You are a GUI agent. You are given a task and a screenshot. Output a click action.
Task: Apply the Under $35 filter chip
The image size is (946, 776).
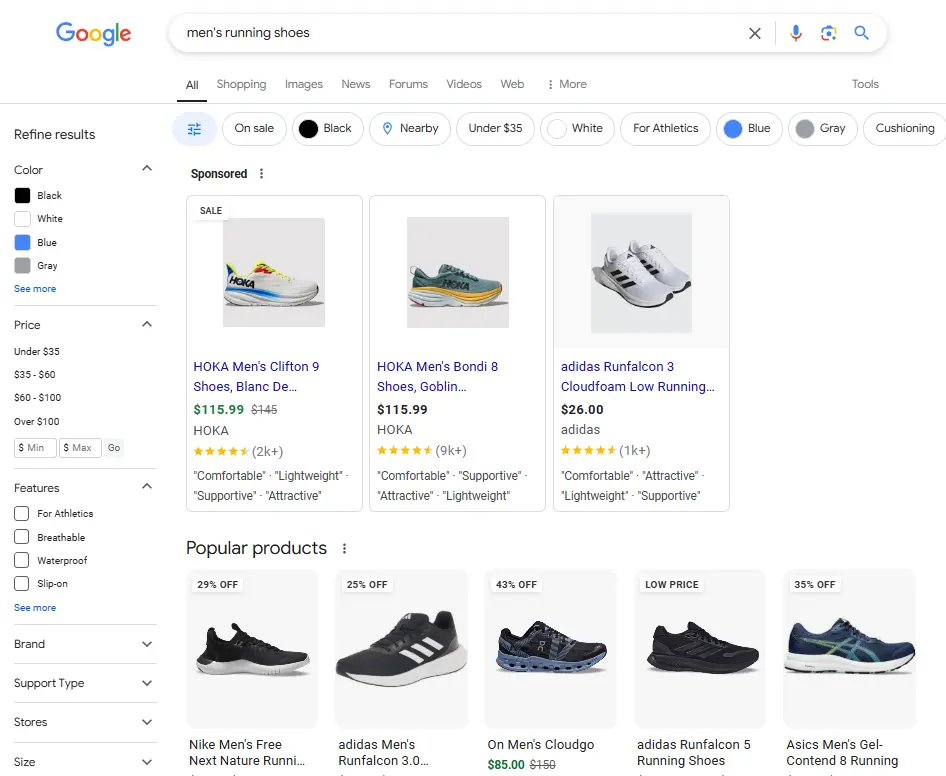point(495,129)
